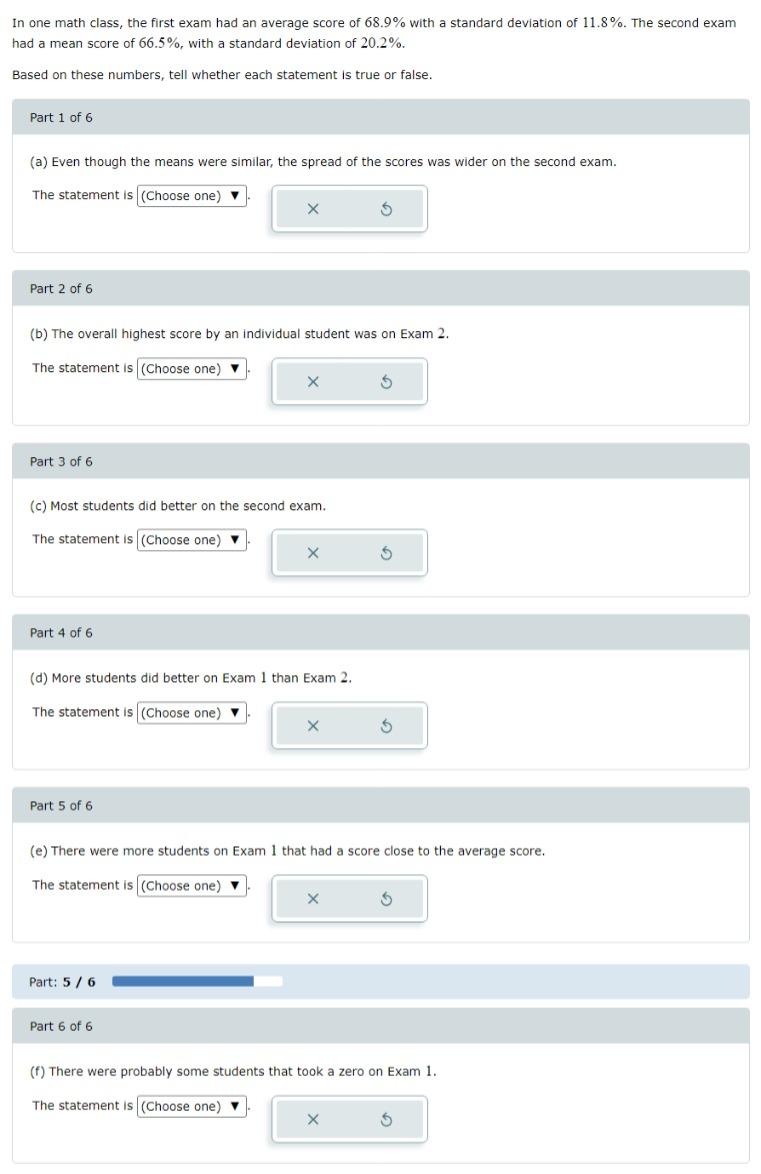761x1174 pixels.
Task: Click the X clear icon in Part 1
Action: [313, 208]
